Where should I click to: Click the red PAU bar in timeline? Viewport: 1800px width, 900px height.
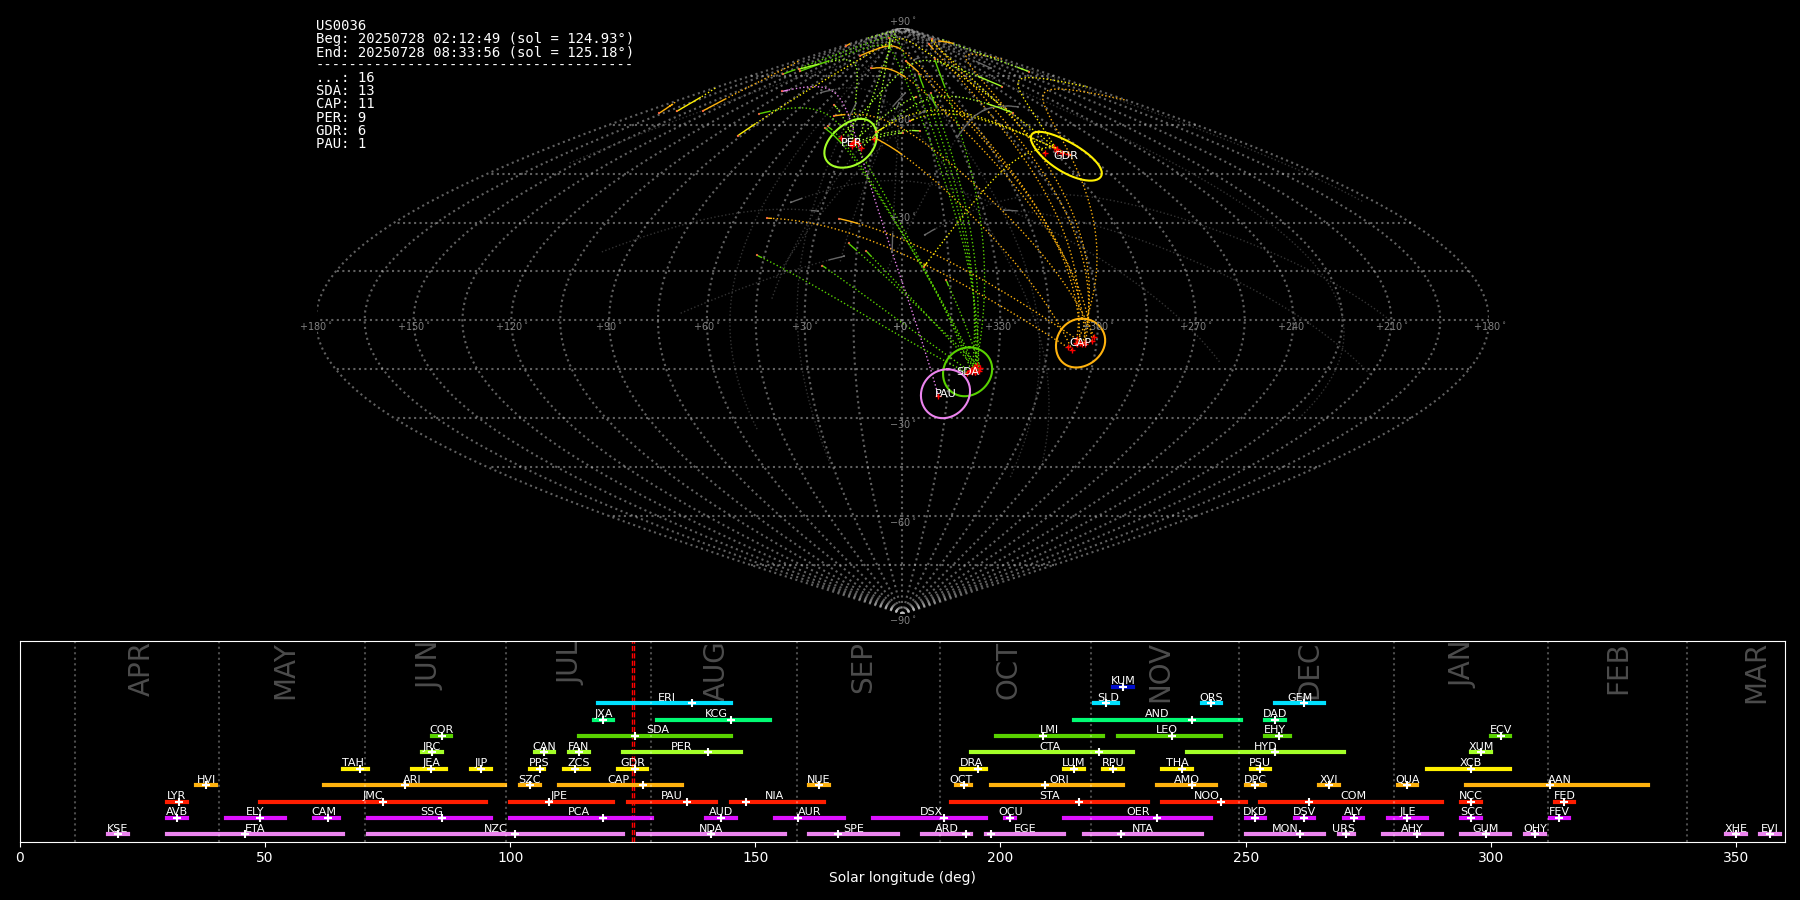[x=672, y=801]
